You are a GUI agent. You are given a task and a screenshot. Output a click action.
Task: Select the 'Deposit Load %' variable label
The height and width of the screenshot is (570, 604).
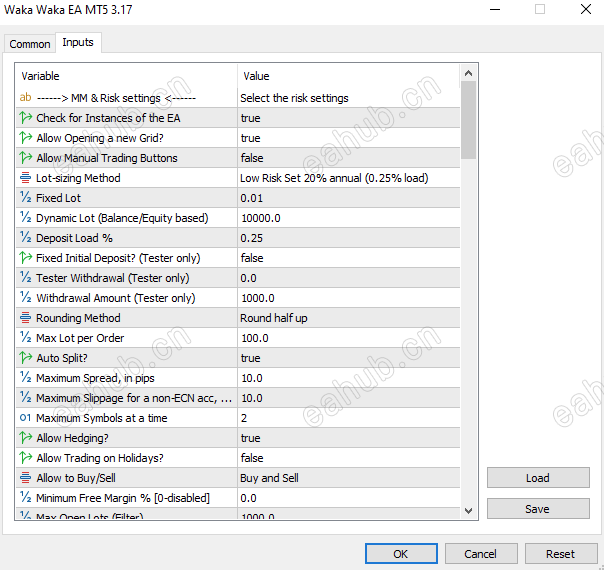click(74, 238)
